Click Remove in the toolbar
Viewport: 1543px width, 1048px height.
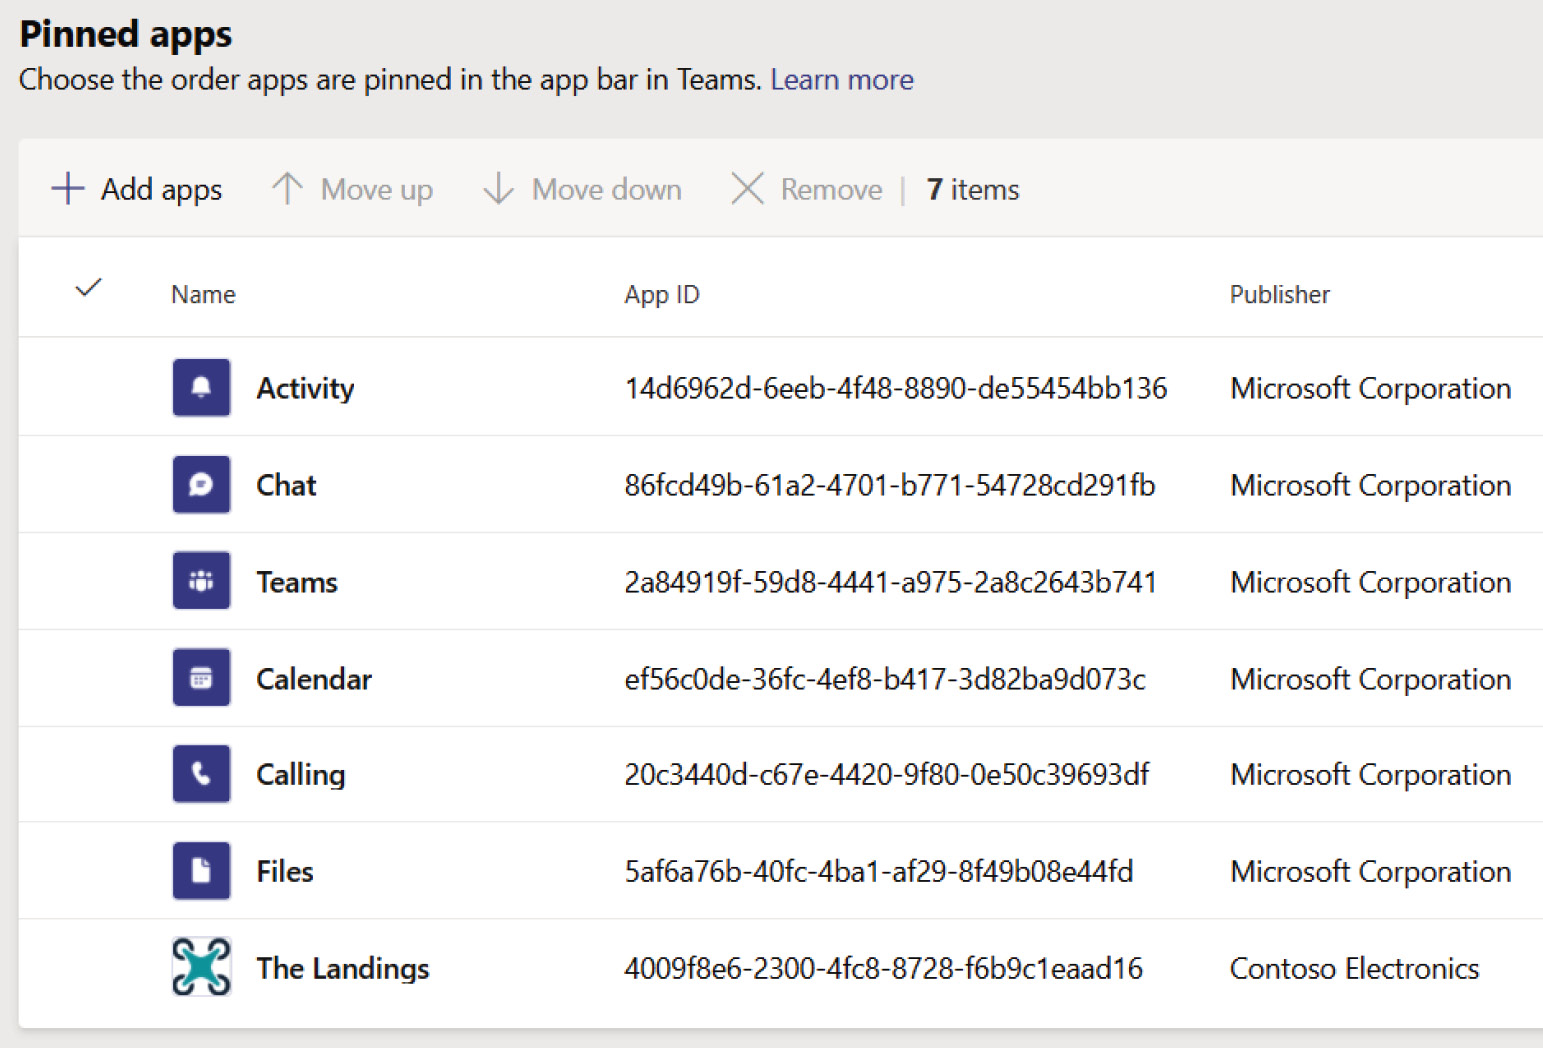(x=807, y=189)
